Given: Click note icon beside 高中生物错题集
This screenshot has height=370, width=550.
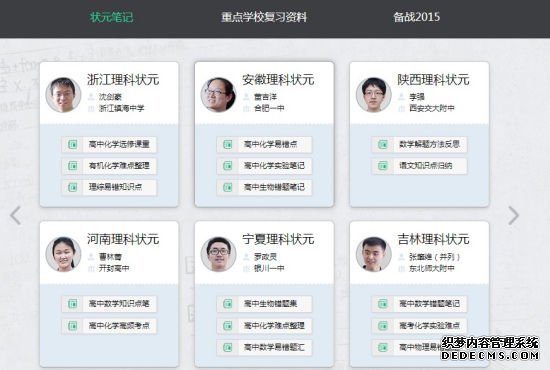Looking at the screenshot, I should tap(228, 304).
